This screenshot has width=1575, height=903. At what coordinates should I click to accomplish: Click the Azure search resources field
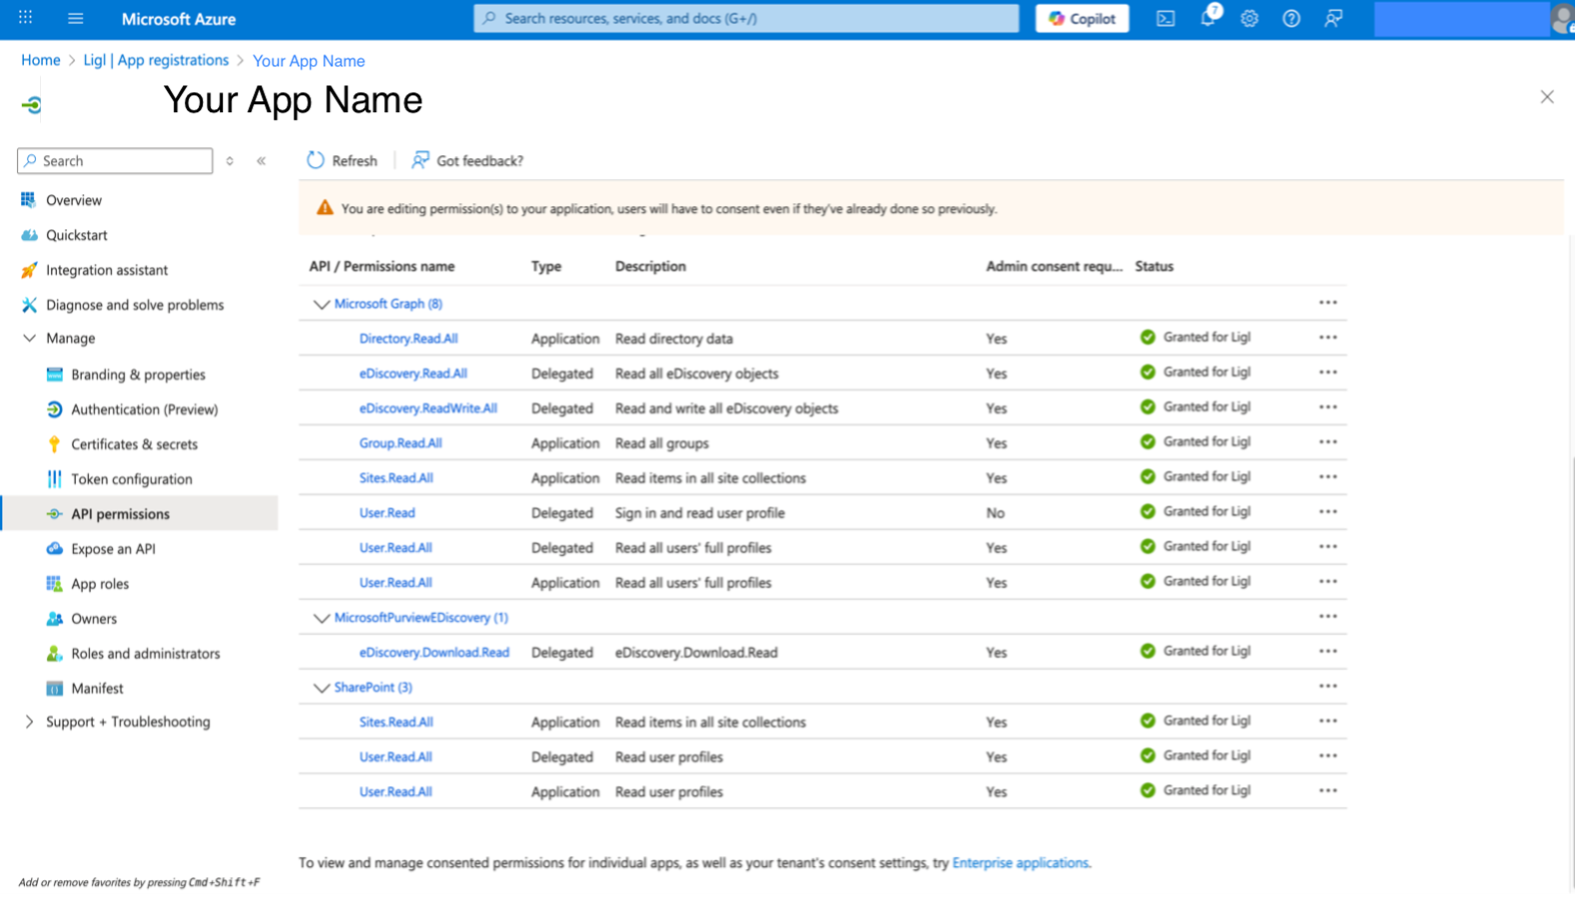[746, 18]
